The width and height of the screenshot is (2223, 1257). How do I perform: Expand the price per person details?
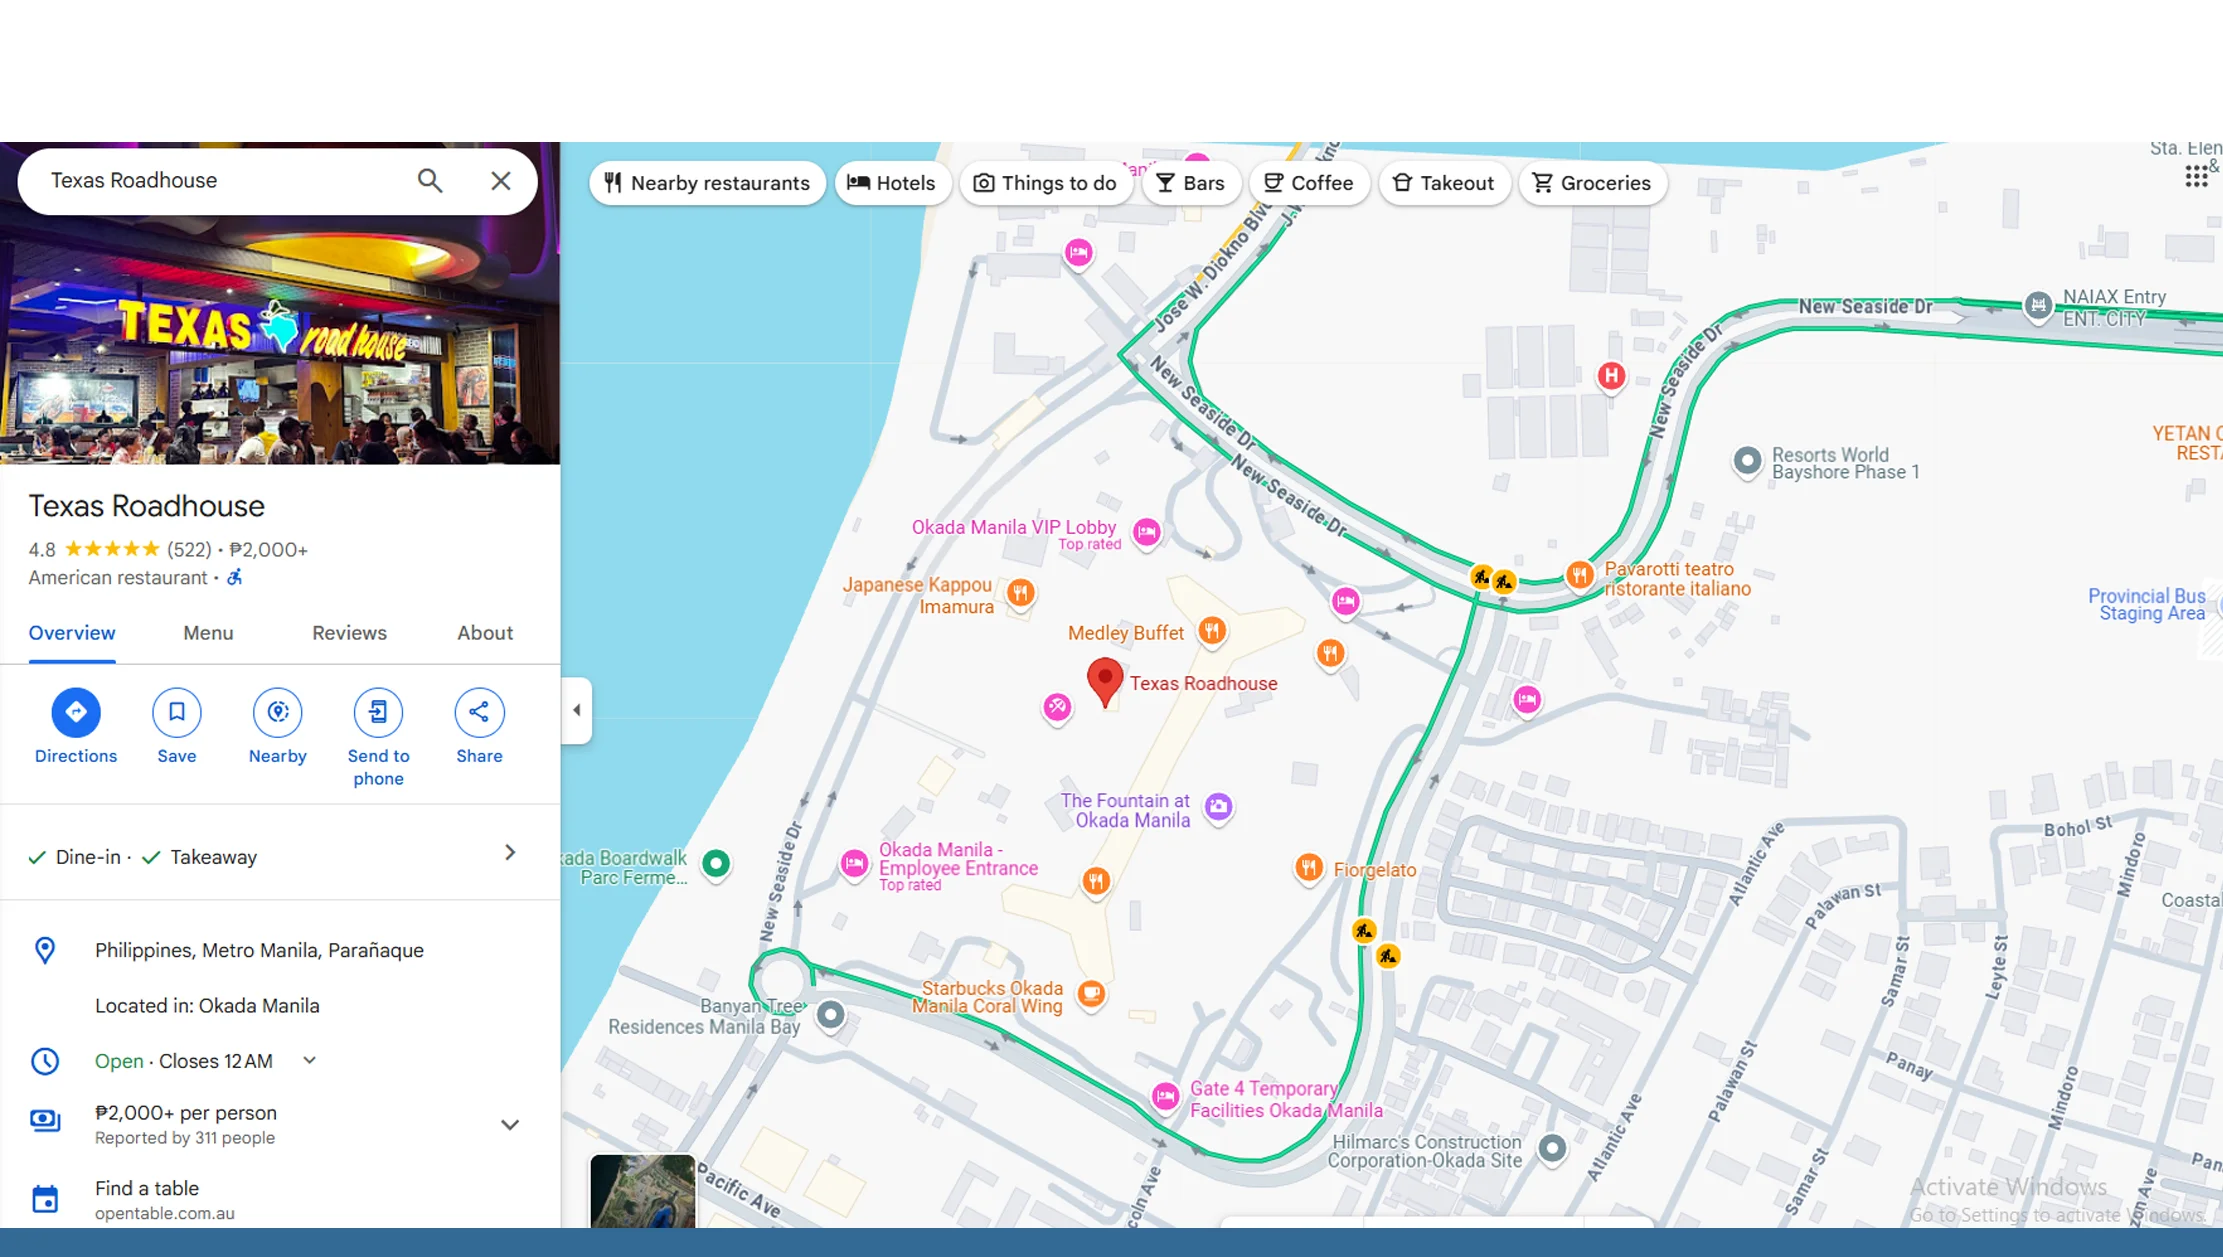509,1124
